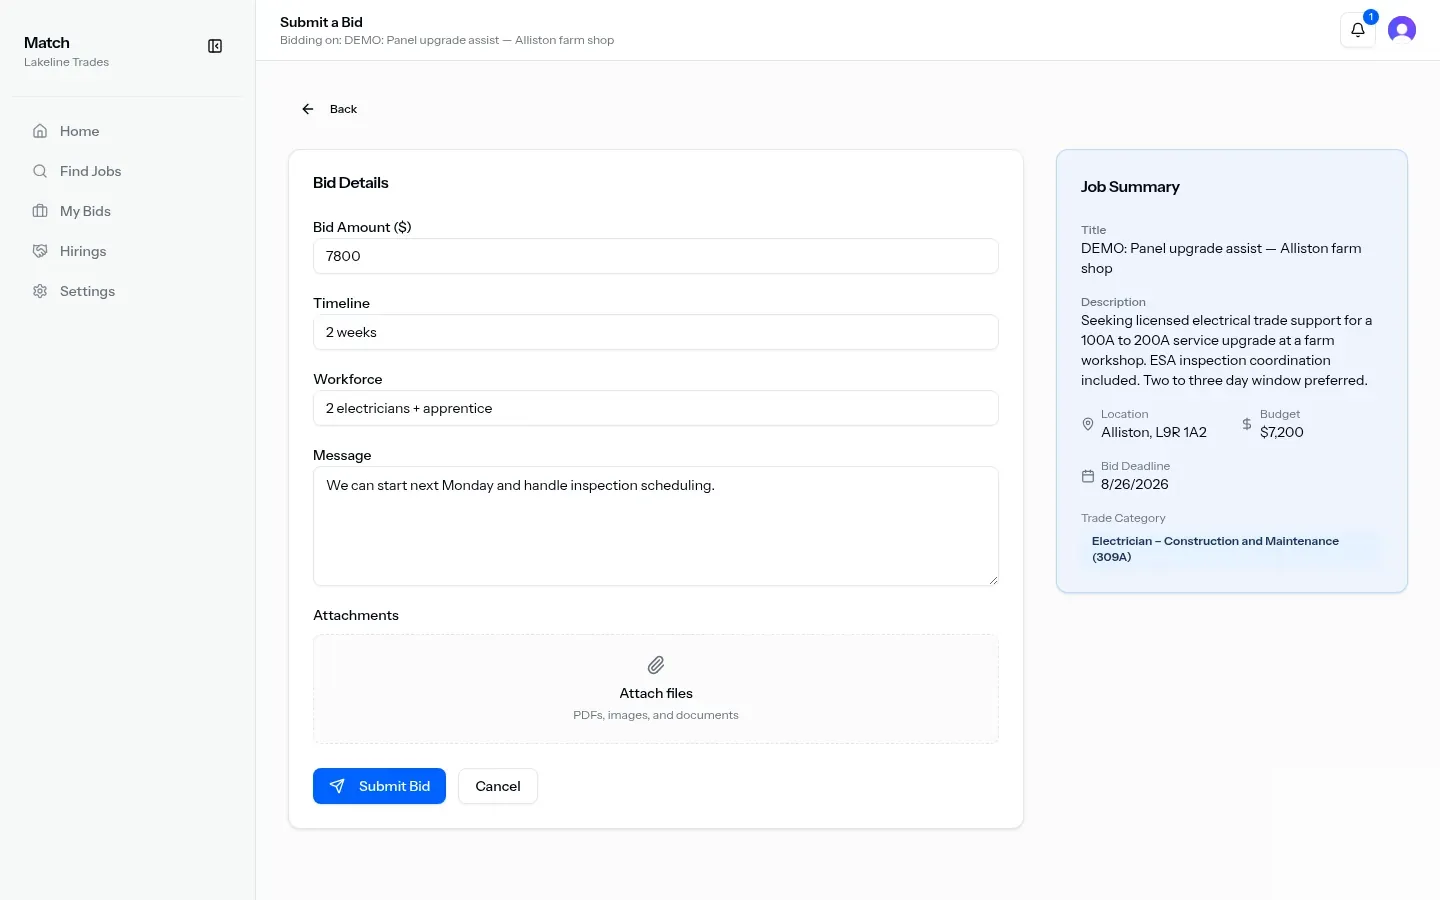Image resolution: width=1440 pixels, height=900 pixels.
Task: Click the Alliston, L9R 1A2 location
Action: click(1154, 432)
